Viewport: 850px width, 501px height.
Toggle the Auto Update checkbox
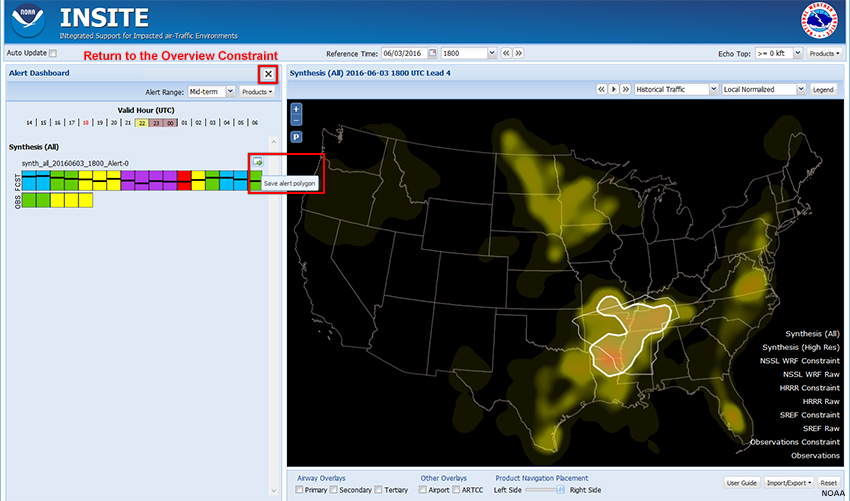click(53, 53)
